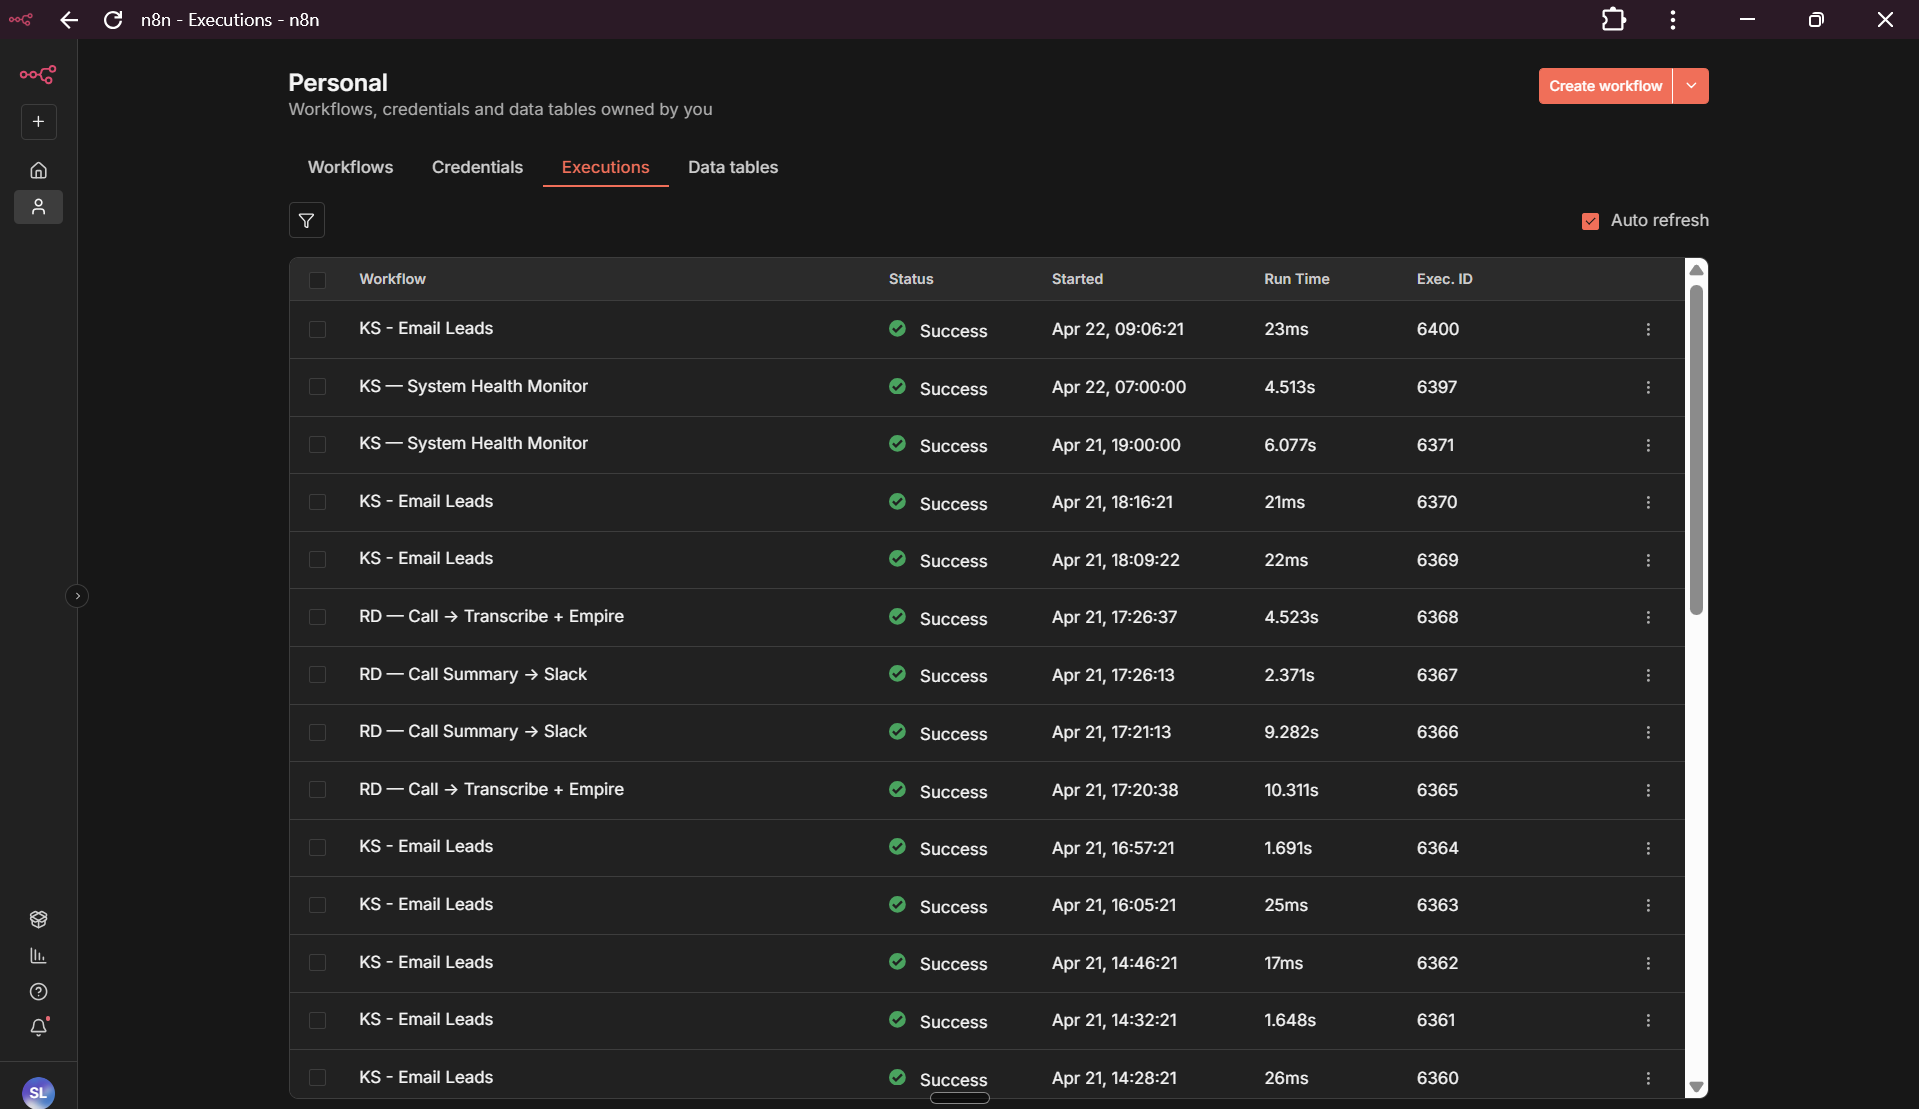Click the n8n logo in the sidebar
1919x1109 pixels.
[37, 74]
